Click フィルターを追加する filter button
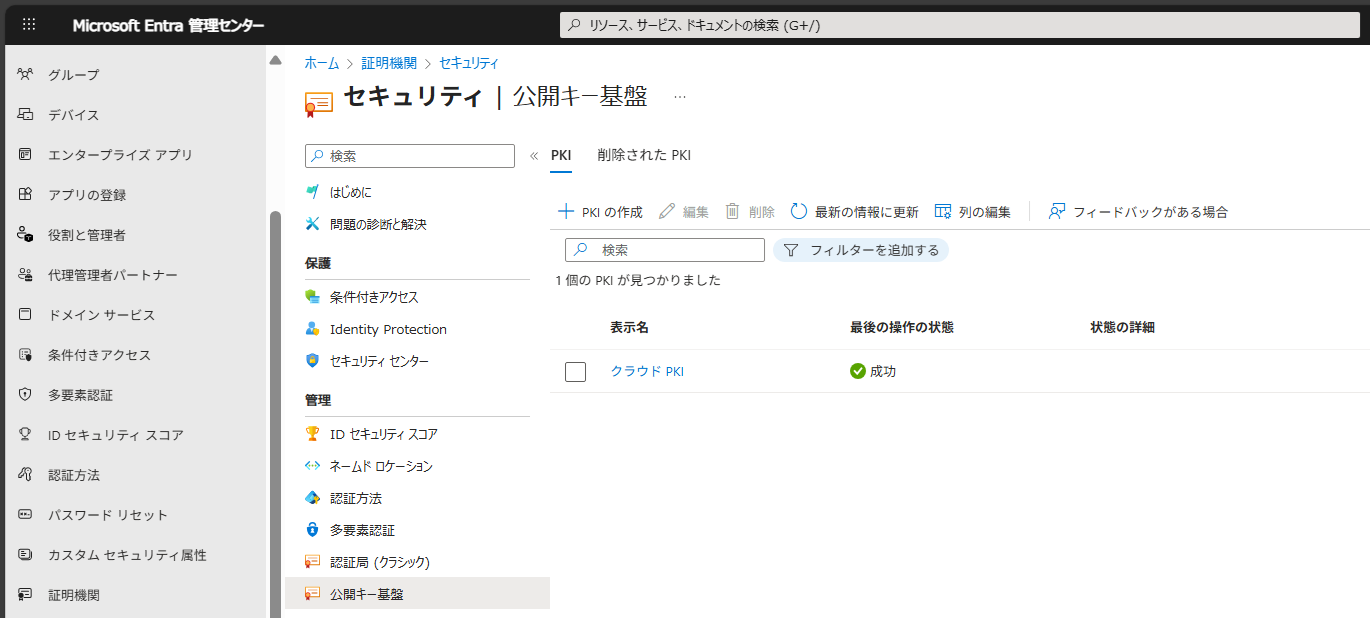1370x618 pixels. tap(861, 250)
